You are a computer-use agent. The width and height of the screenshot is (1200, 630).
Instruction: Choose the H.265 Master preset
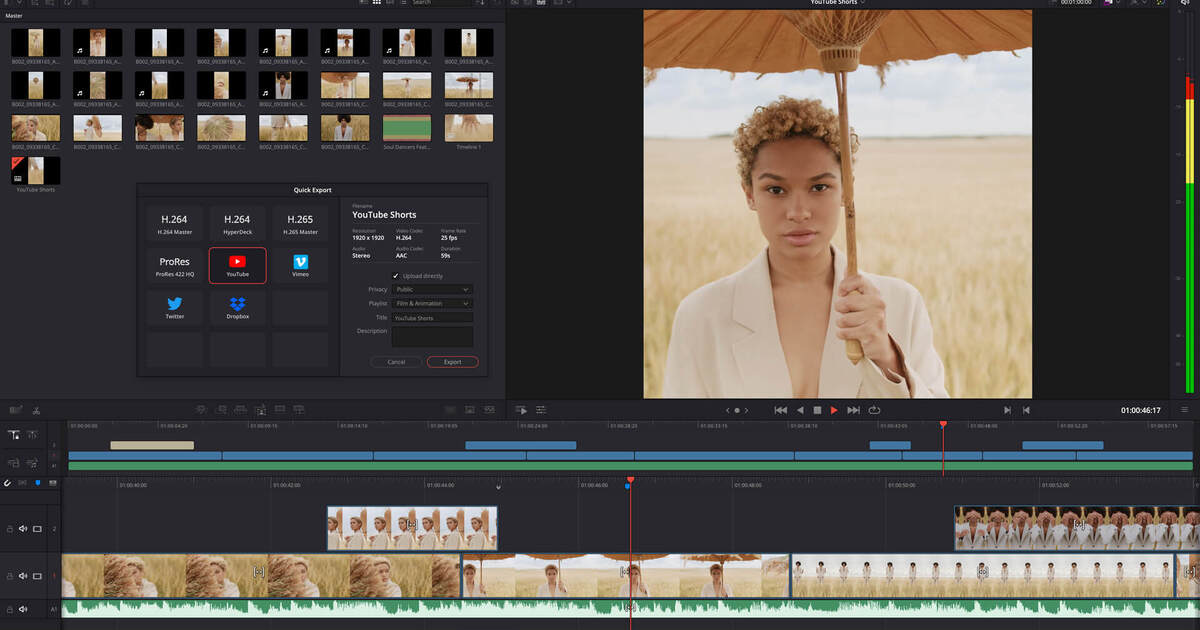[x=300, y=223]
